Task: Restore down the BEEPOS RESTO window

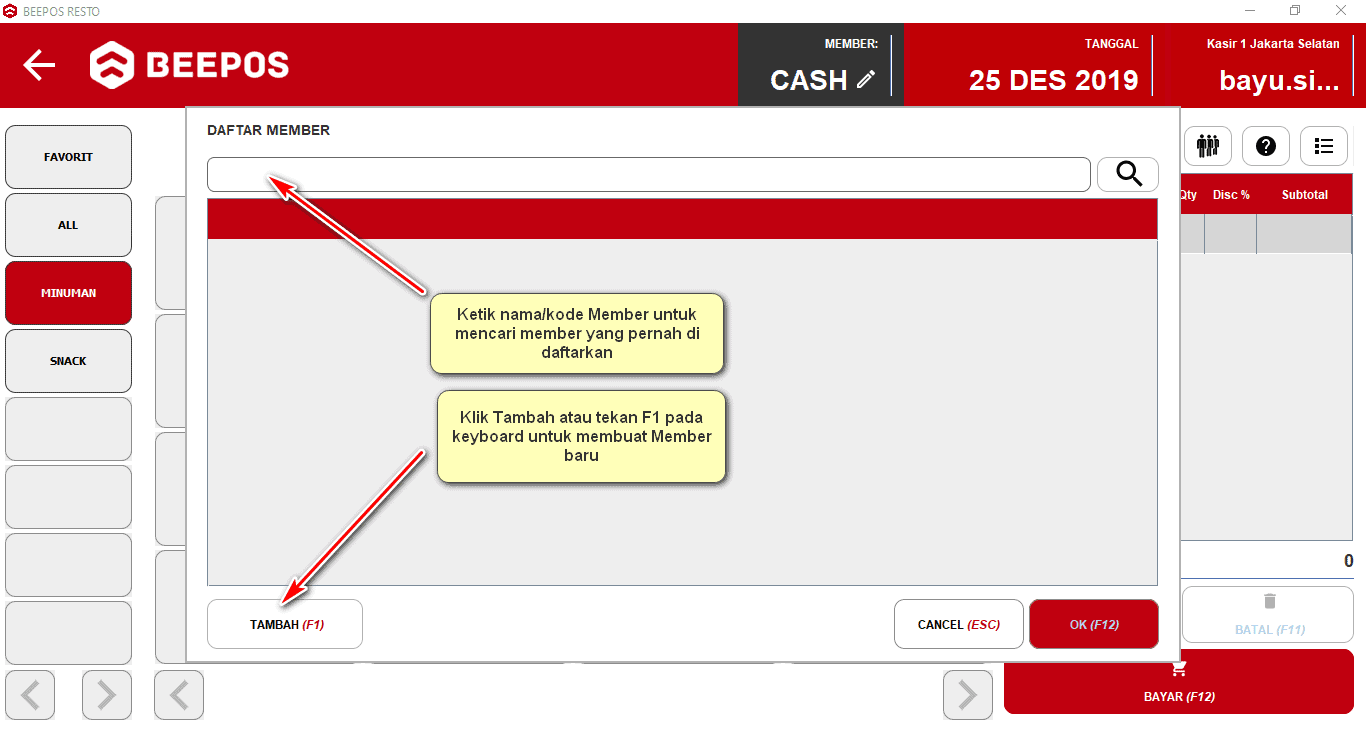Action: [x=1295, y=11]
